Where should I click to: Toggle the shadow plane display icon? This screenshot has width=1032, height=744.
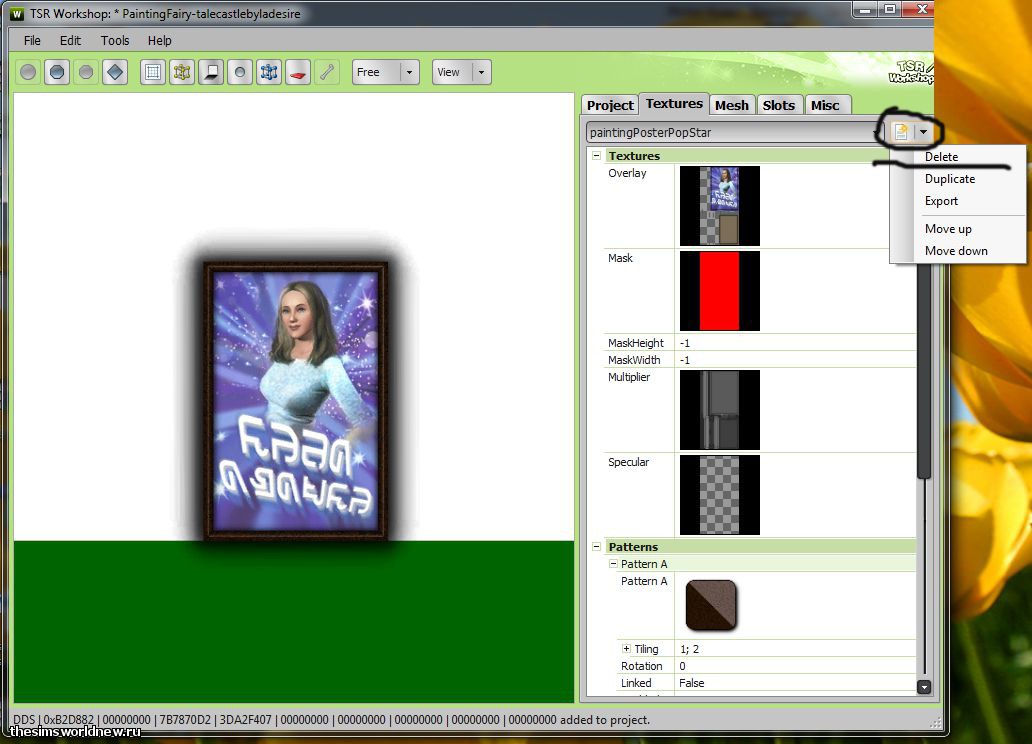coord(211,72)
